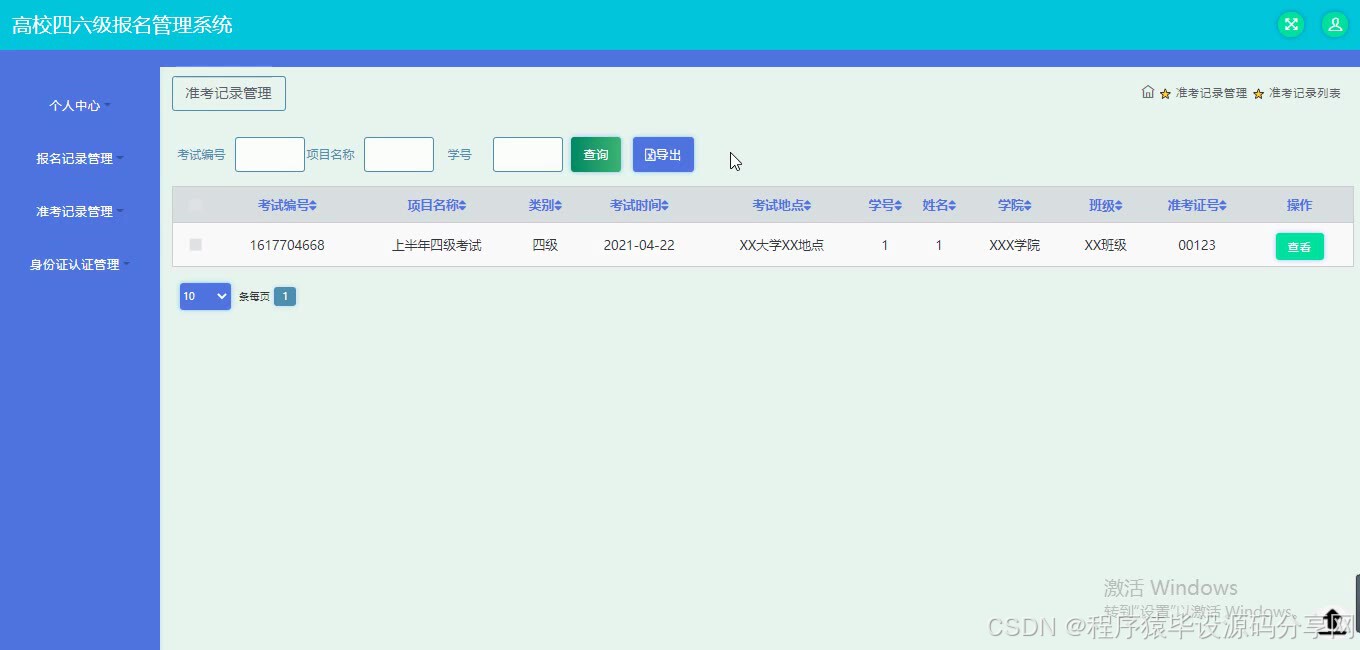Viewport: 1360px width, 650px height.
Task: Open the user profile icon in the header
Action: click(x=1335, y=25)
